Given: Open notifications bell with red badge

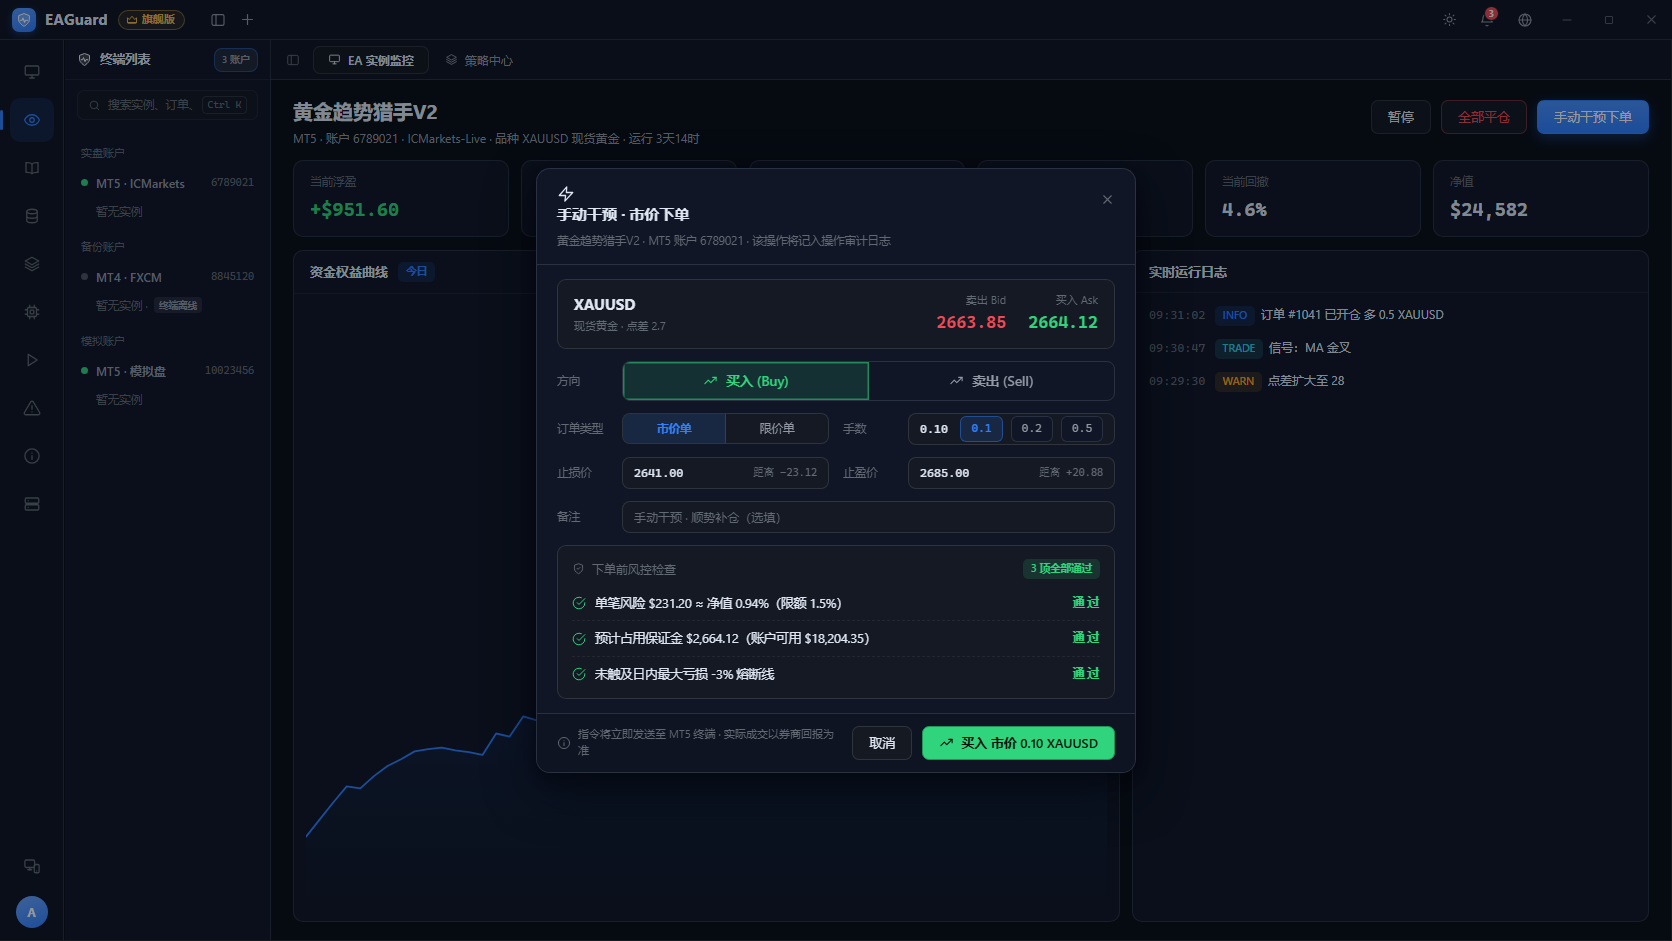Looking at the screenshot, I should (1487, 20).
